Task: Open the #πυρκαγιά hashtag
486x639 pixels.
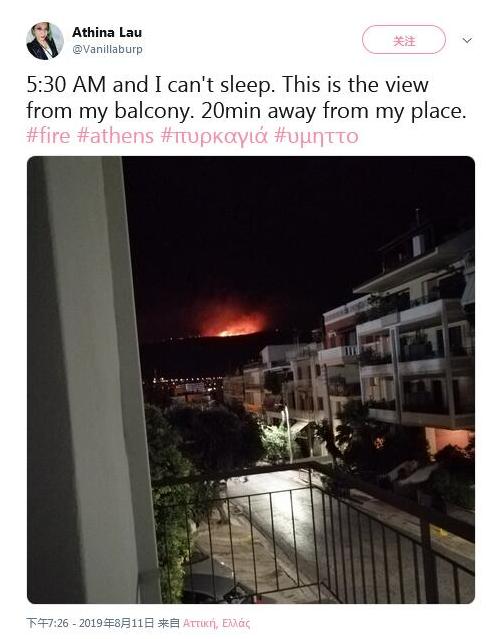Action: coord(214,137)
